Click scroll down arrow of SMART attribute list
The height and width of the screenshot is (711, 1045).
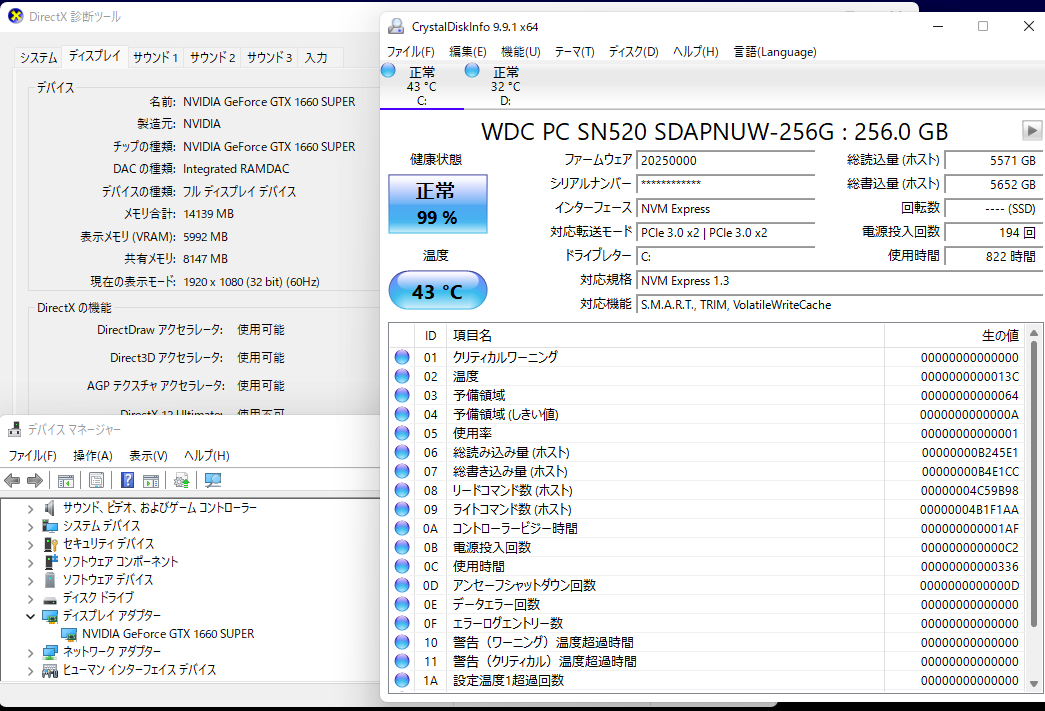point(1034,684)
